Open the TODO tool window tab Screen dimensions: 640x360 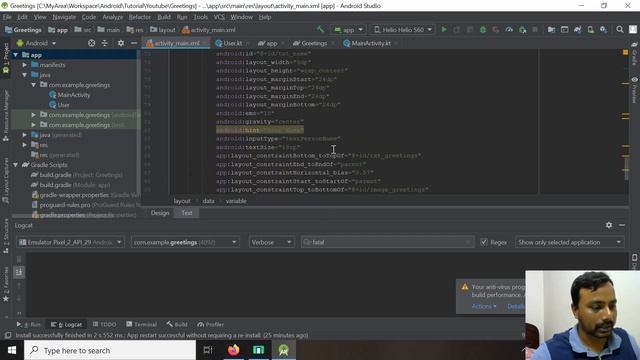click(x=104, y=324)
